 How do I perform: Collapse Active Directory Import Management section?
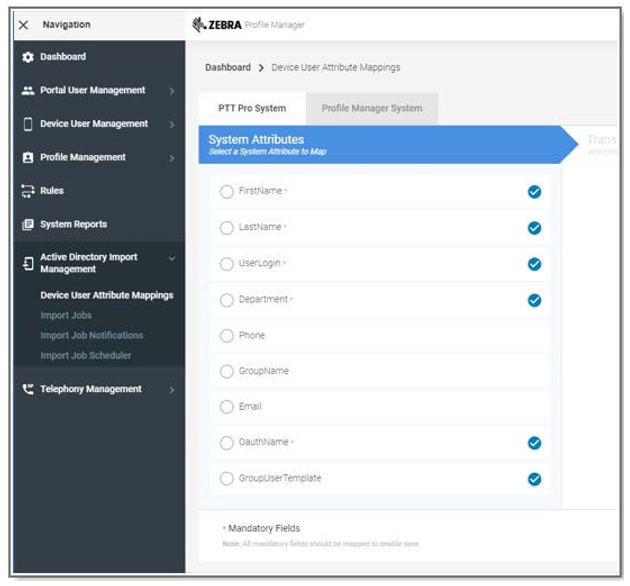[x=172, y=258]
